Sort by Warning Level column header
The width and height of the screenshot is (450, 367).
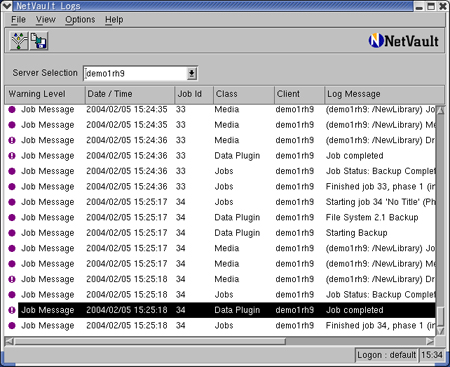click(45, 94)
